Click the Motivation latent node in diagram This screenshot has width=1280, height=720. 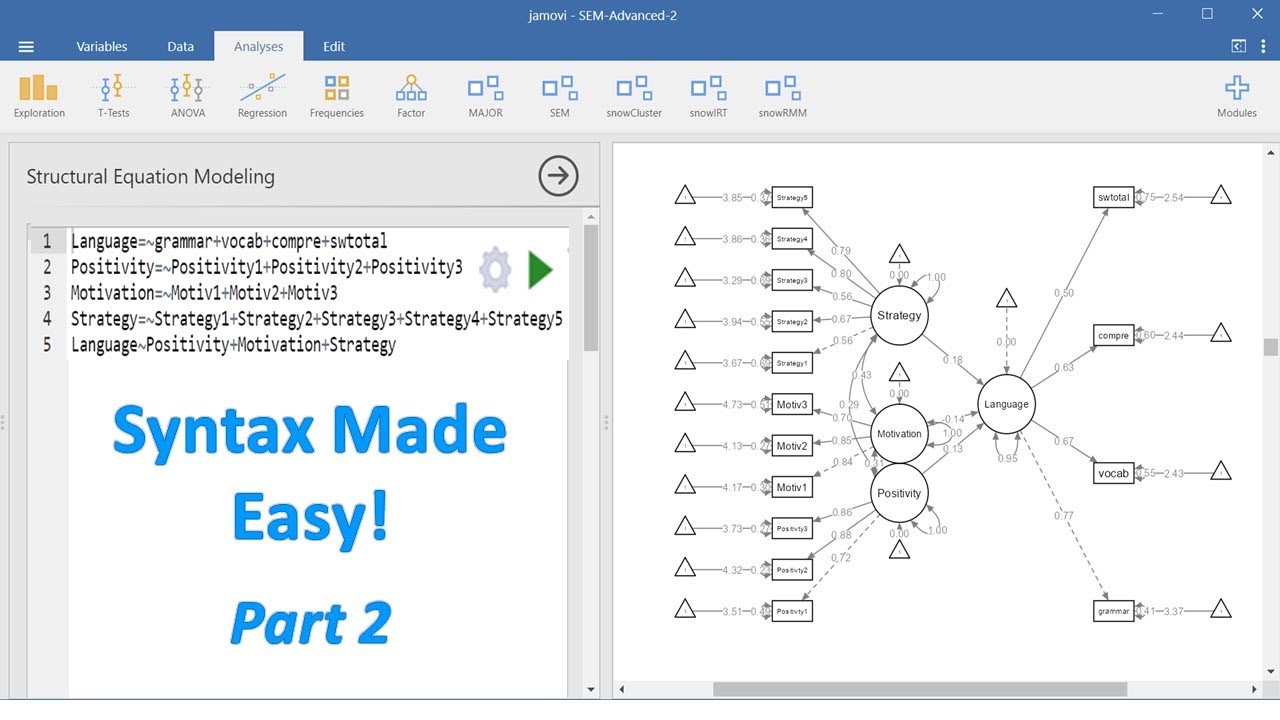click(899, 434)
